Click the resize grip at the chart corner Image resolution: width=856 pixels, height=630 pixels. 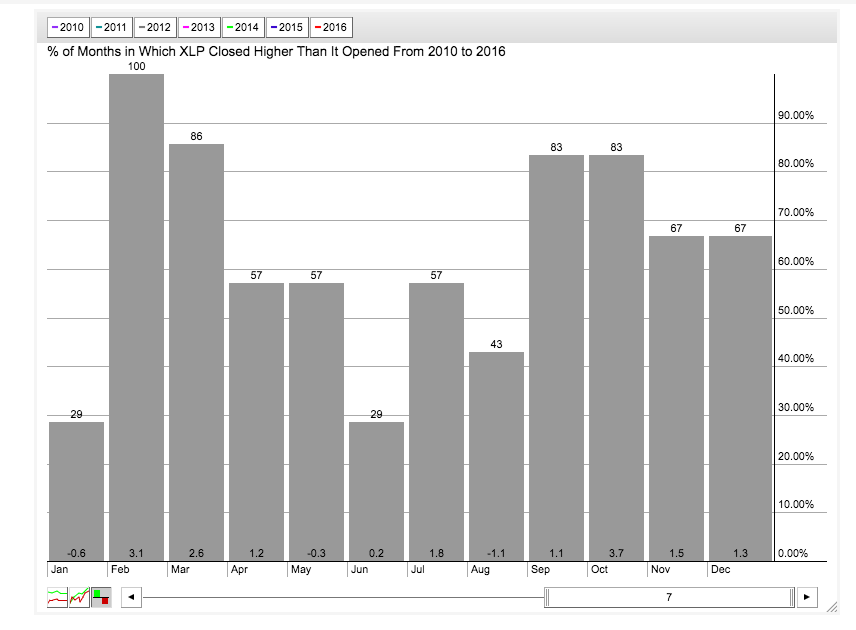[x=832, y=607]
